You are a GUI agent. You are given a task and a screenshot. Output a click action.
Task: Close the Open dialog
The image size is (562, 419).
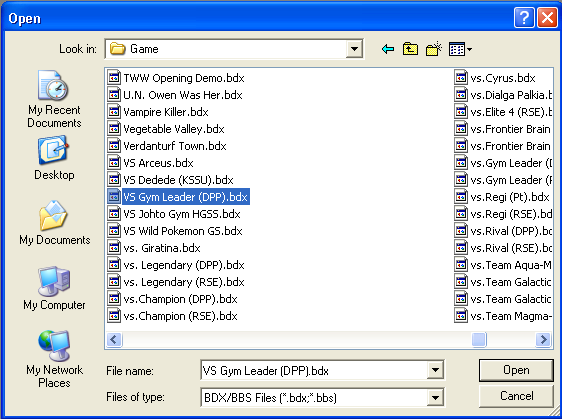pos(547,17)
